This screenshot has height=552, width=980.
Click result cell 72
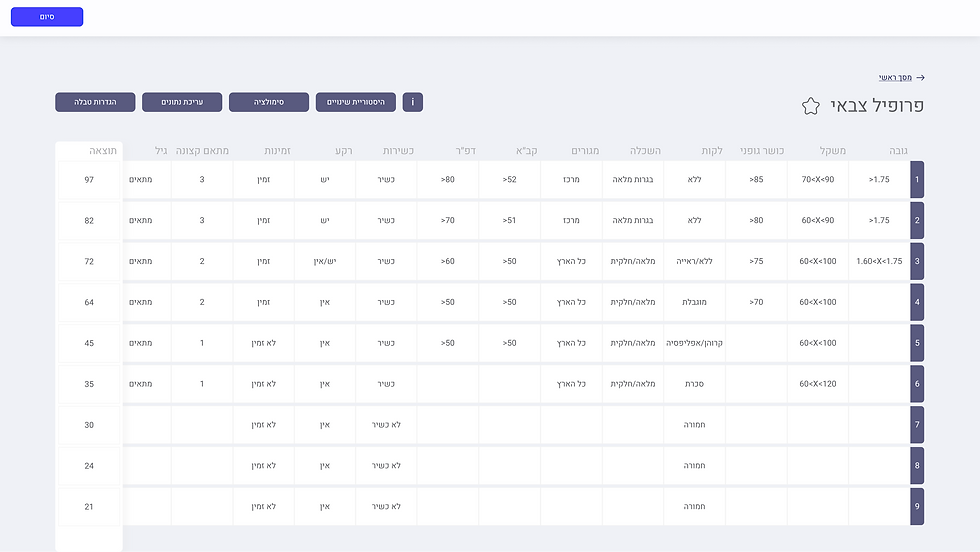click(x=89, y=261)
